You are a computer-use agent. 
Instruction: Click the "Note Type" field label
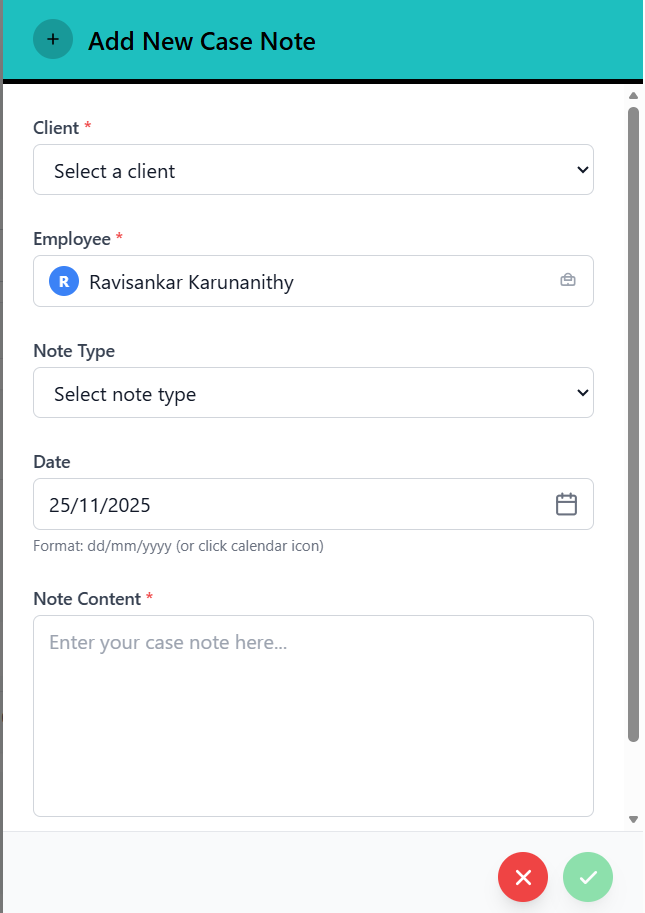click(x=74, y=351)
